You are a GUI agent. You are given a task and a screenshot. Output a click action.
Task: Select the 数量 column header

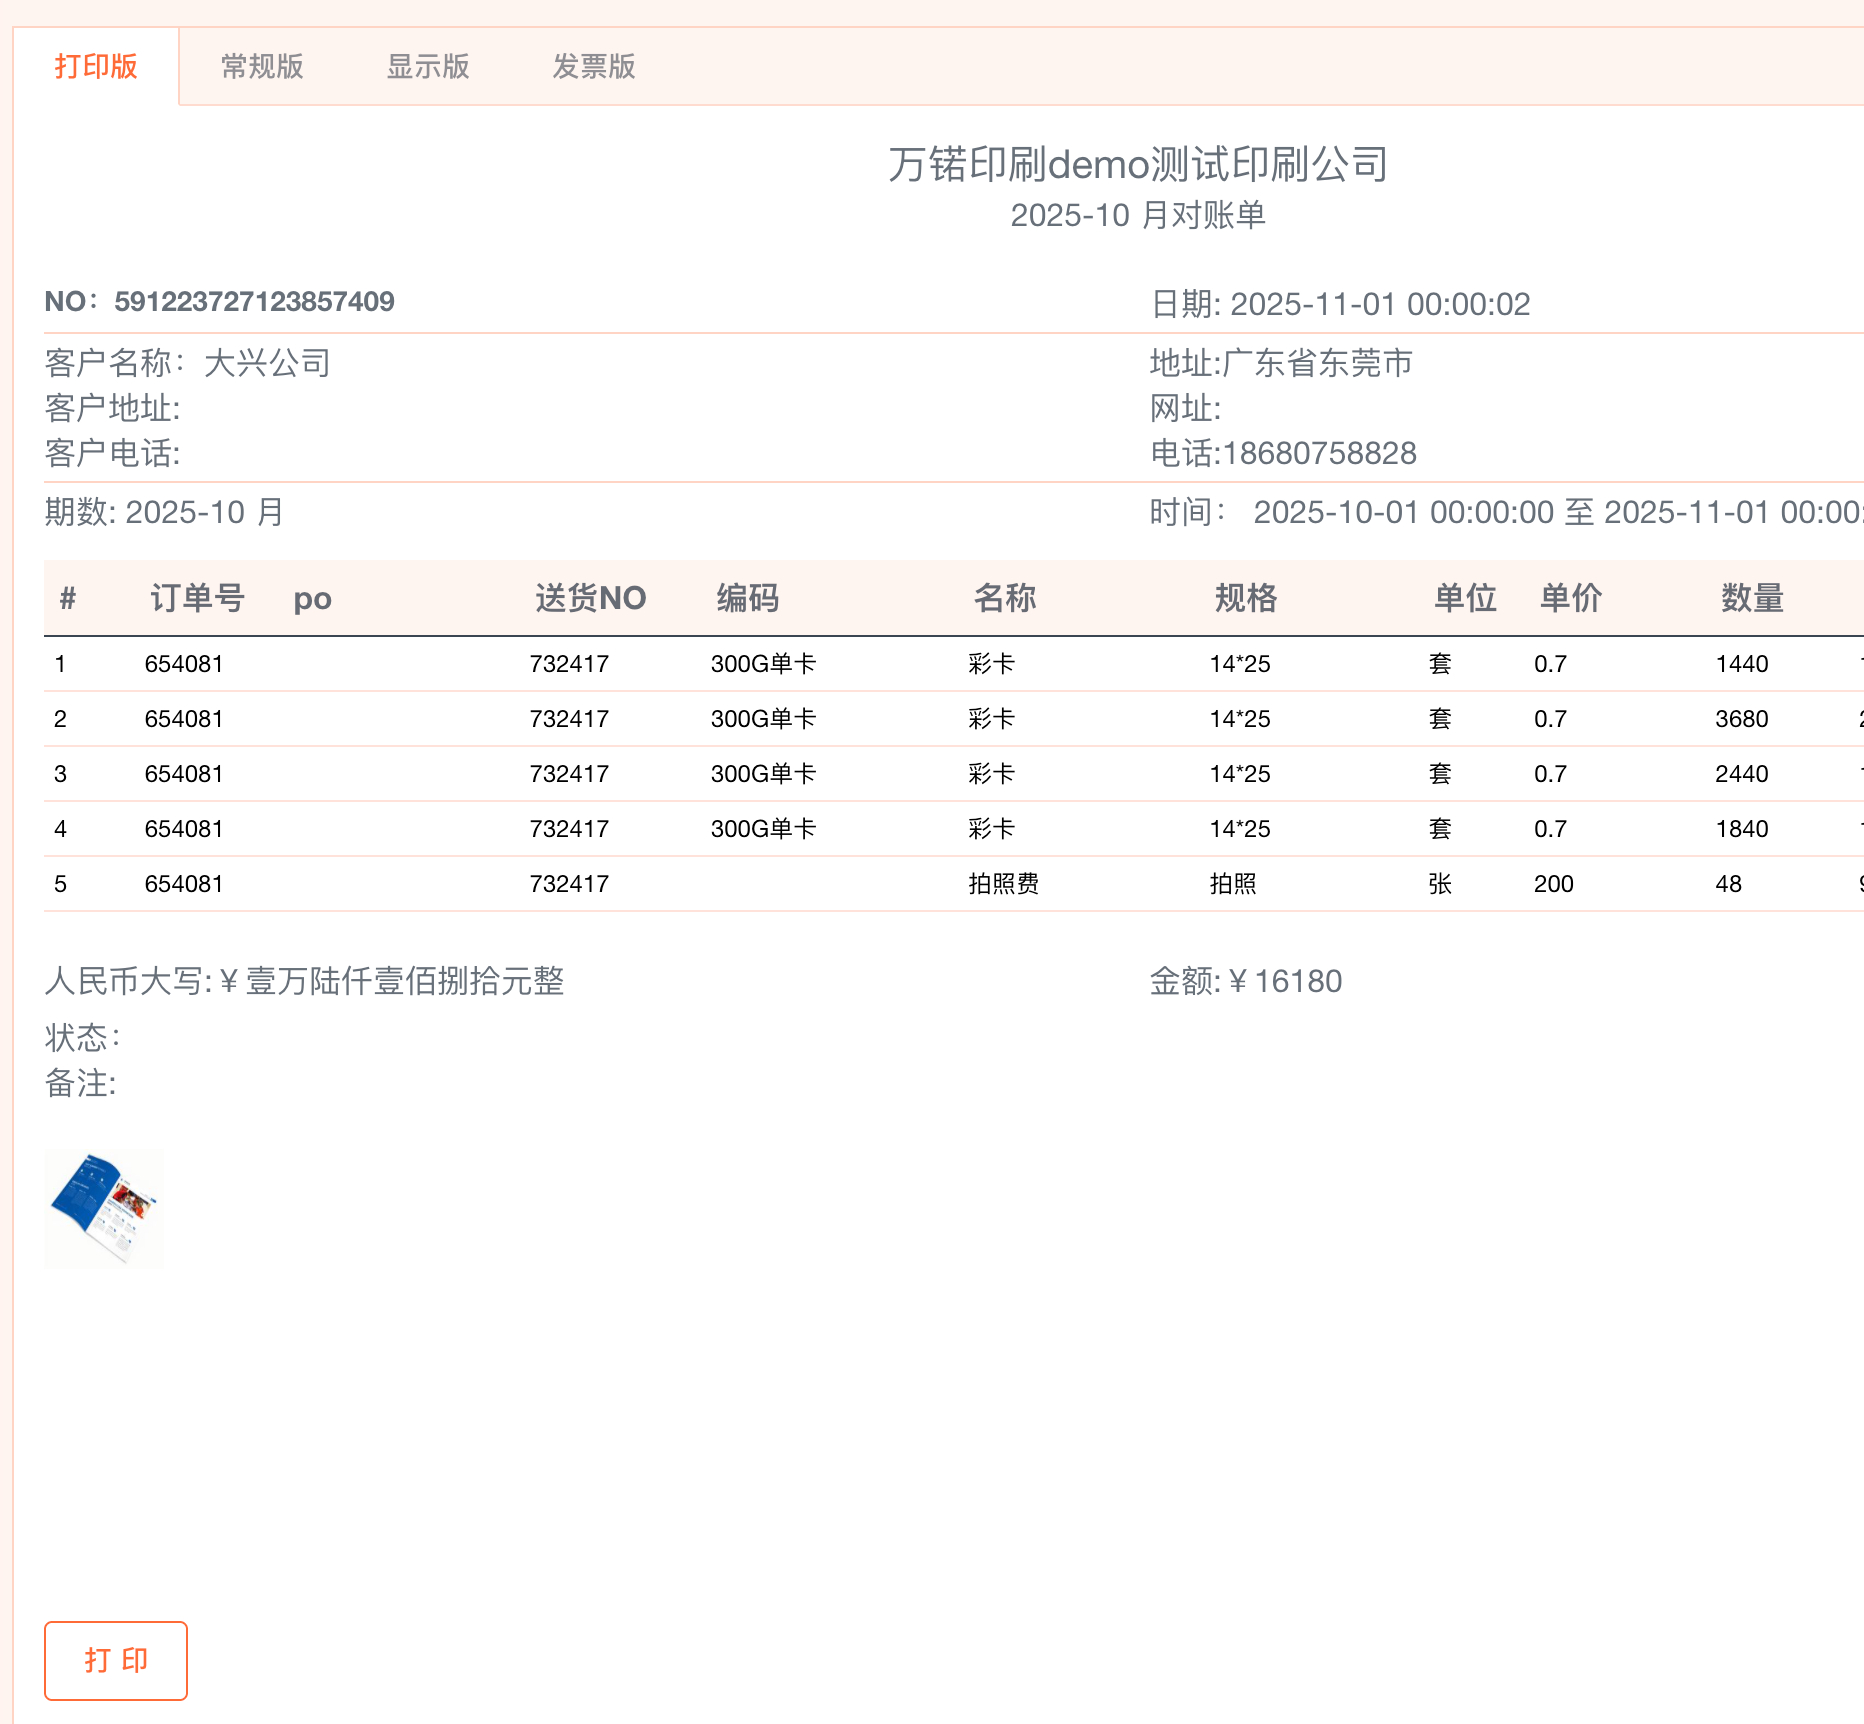pos(1752,597)
